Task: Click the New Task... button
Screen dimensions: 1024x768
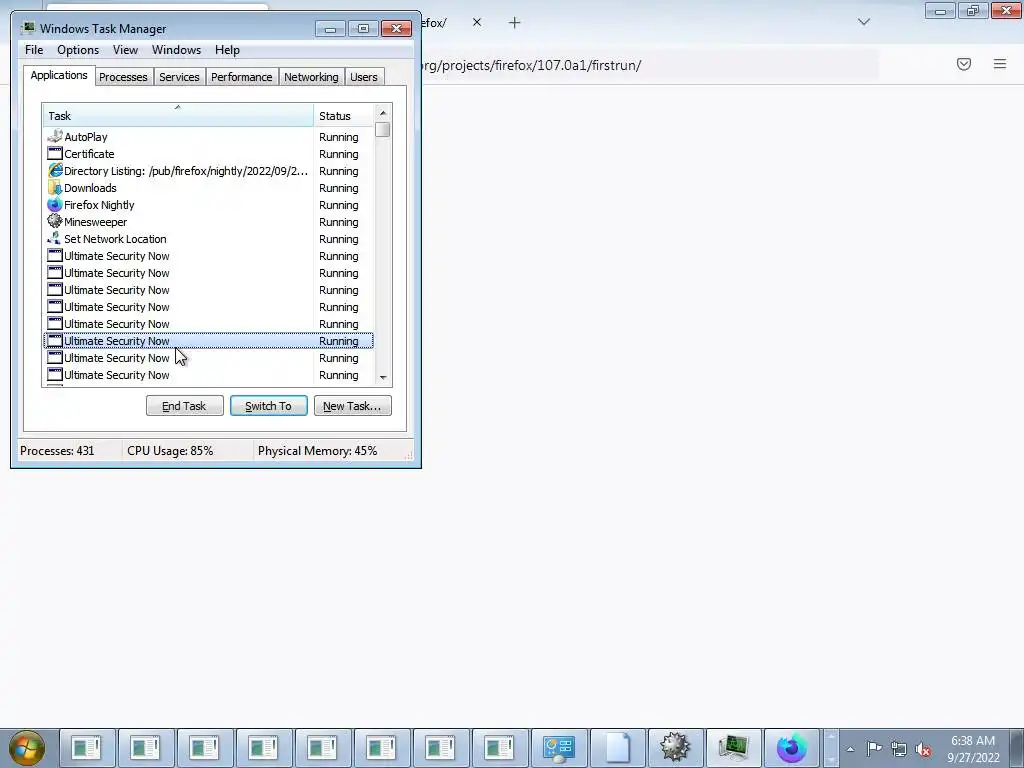Action: point(352,406)
